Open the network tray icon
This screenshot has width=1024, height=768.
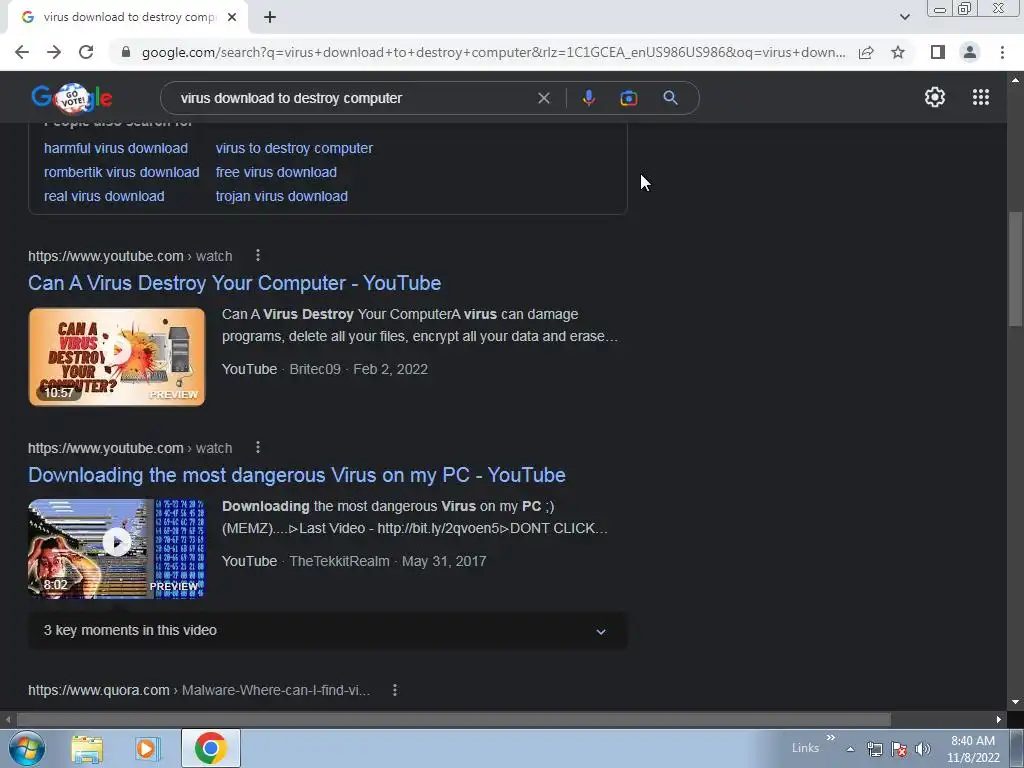click(x=874, y=749)
